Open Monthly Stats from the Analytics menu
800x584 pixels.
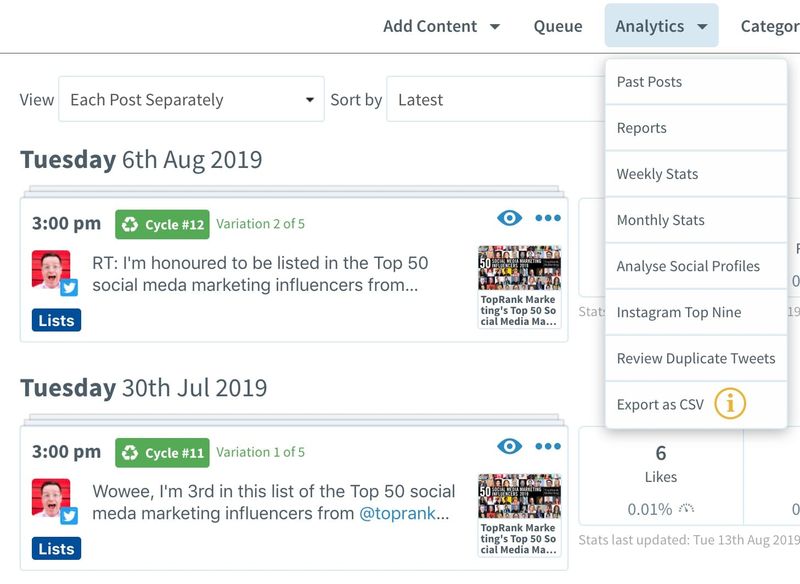[696, 220]
